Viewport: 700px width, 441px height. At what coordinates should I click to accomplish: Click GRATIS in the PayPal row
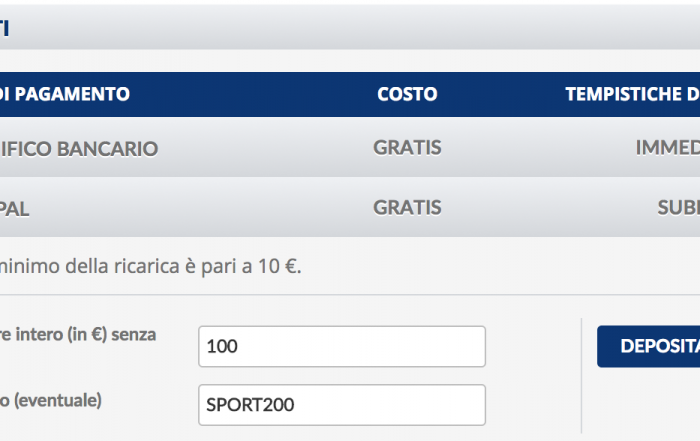[x=407, y=208]
